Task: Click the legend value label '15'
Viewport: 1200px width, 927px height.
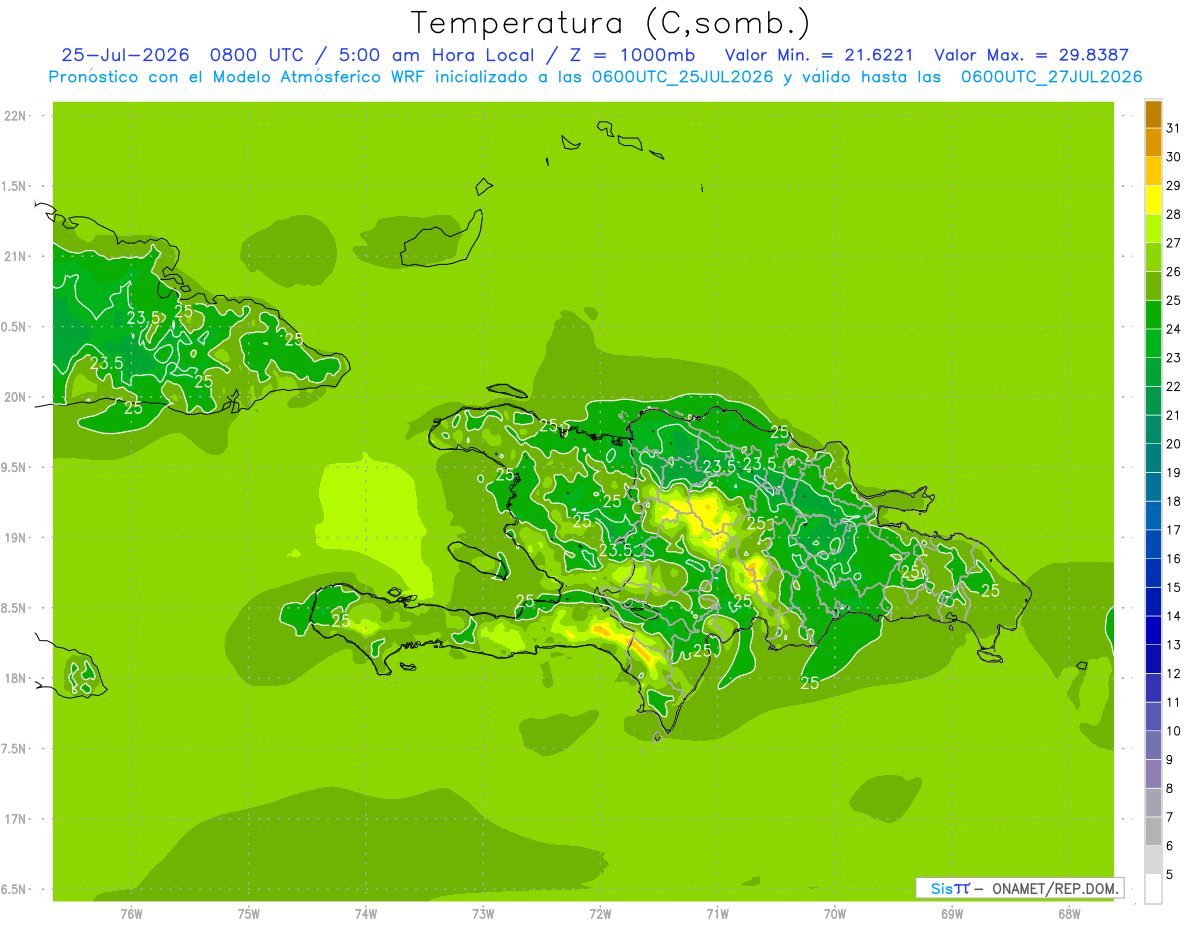Action: point(1173,587)
